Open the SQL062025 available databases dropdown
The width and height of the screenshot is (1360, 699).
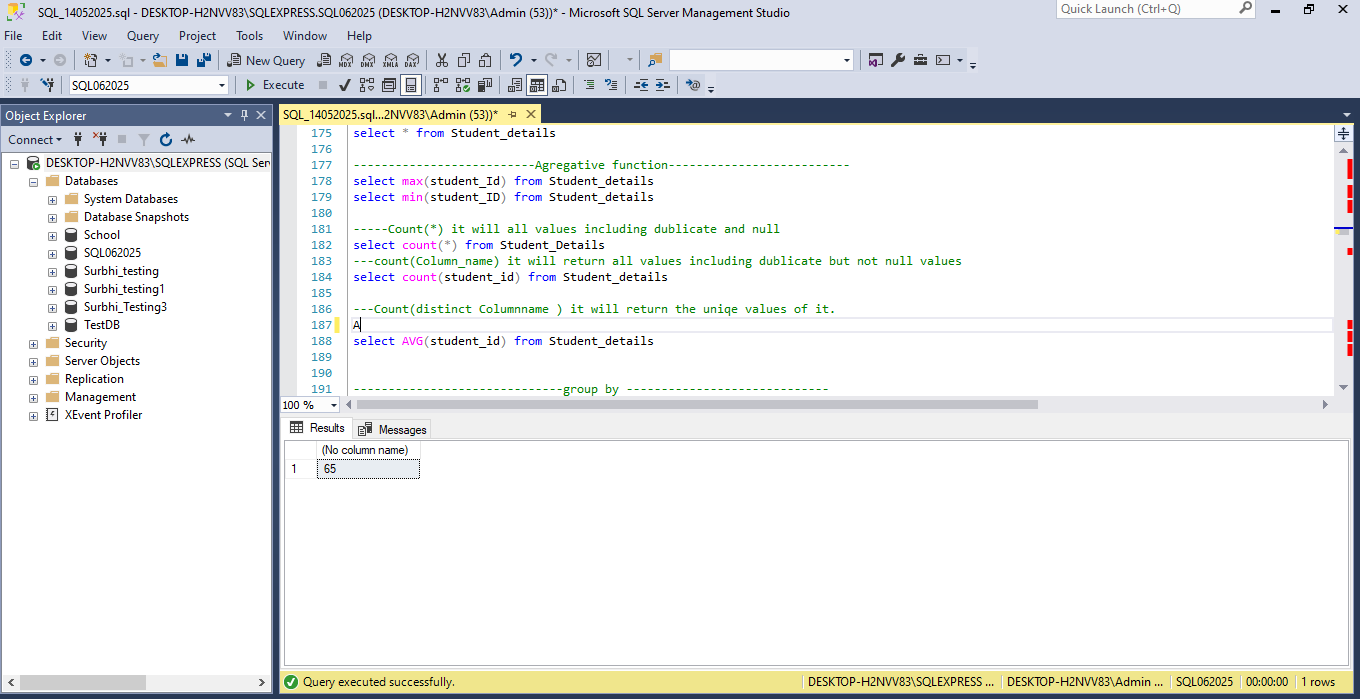(x=222, y=86)
